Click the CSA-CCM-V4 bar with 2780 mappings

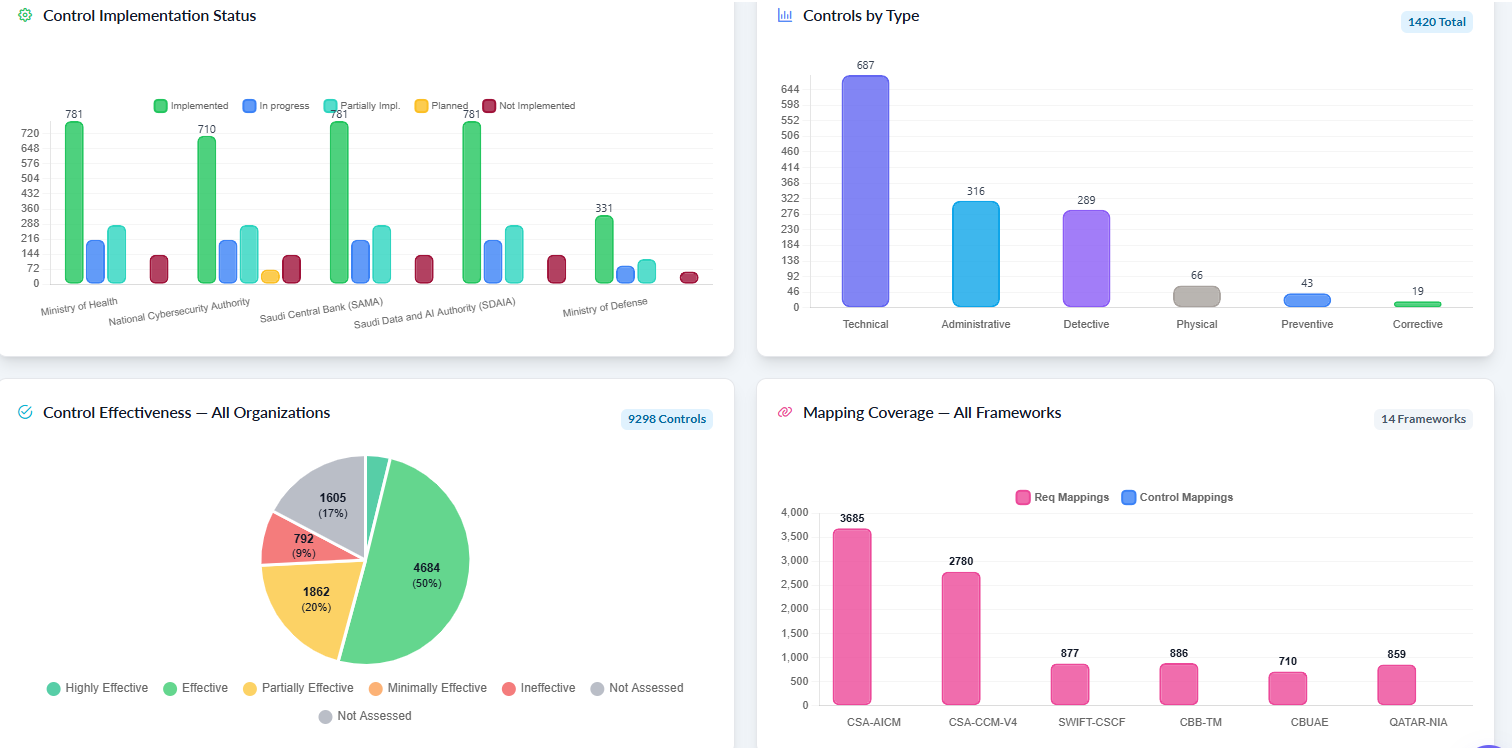[961, 639]
